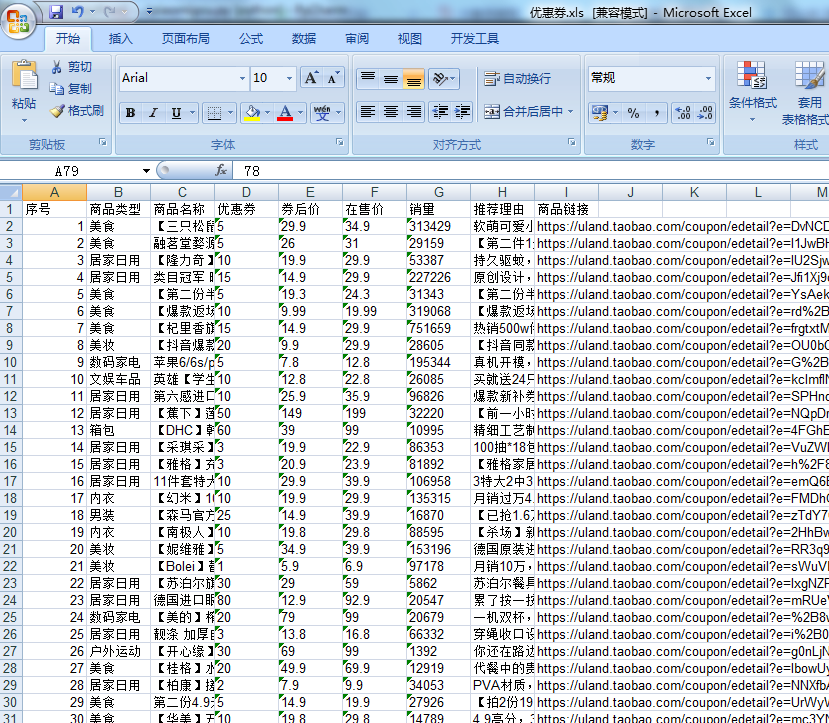The height and width of the screenshot is (723, 829).
Task: Increase the indent
Action: (462, 112)
